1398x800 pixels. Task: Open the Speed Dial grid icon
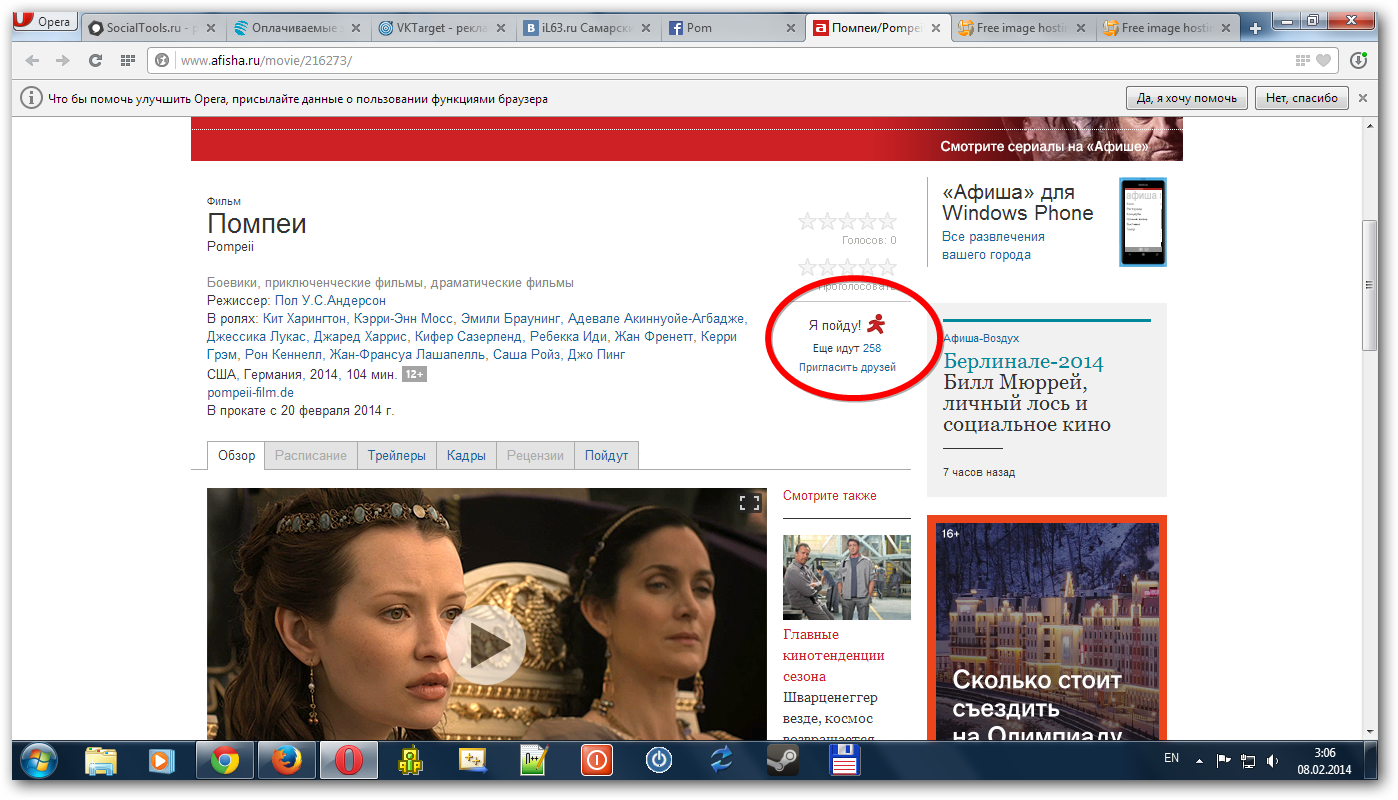[127, 61]
